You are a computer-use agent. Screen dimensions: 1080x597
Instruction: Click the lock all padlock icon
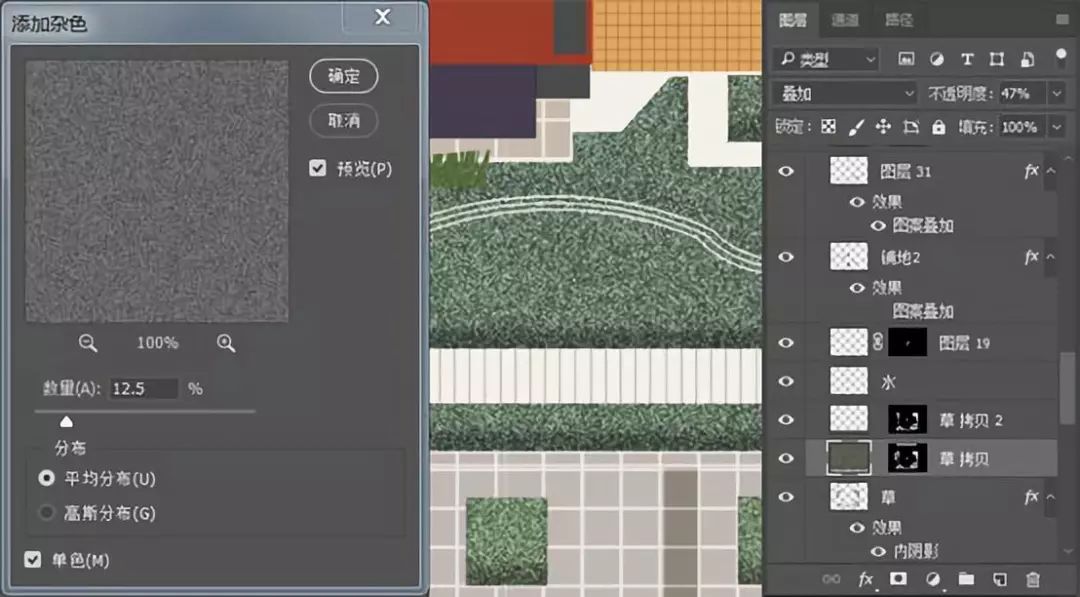[x=938, y=127]
